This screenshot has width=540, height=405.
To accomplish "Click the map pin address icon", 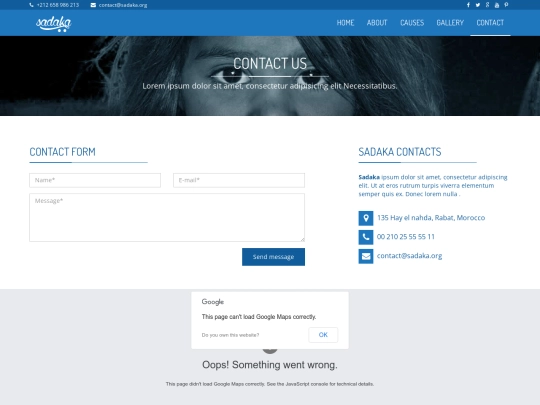I will 366,218.
